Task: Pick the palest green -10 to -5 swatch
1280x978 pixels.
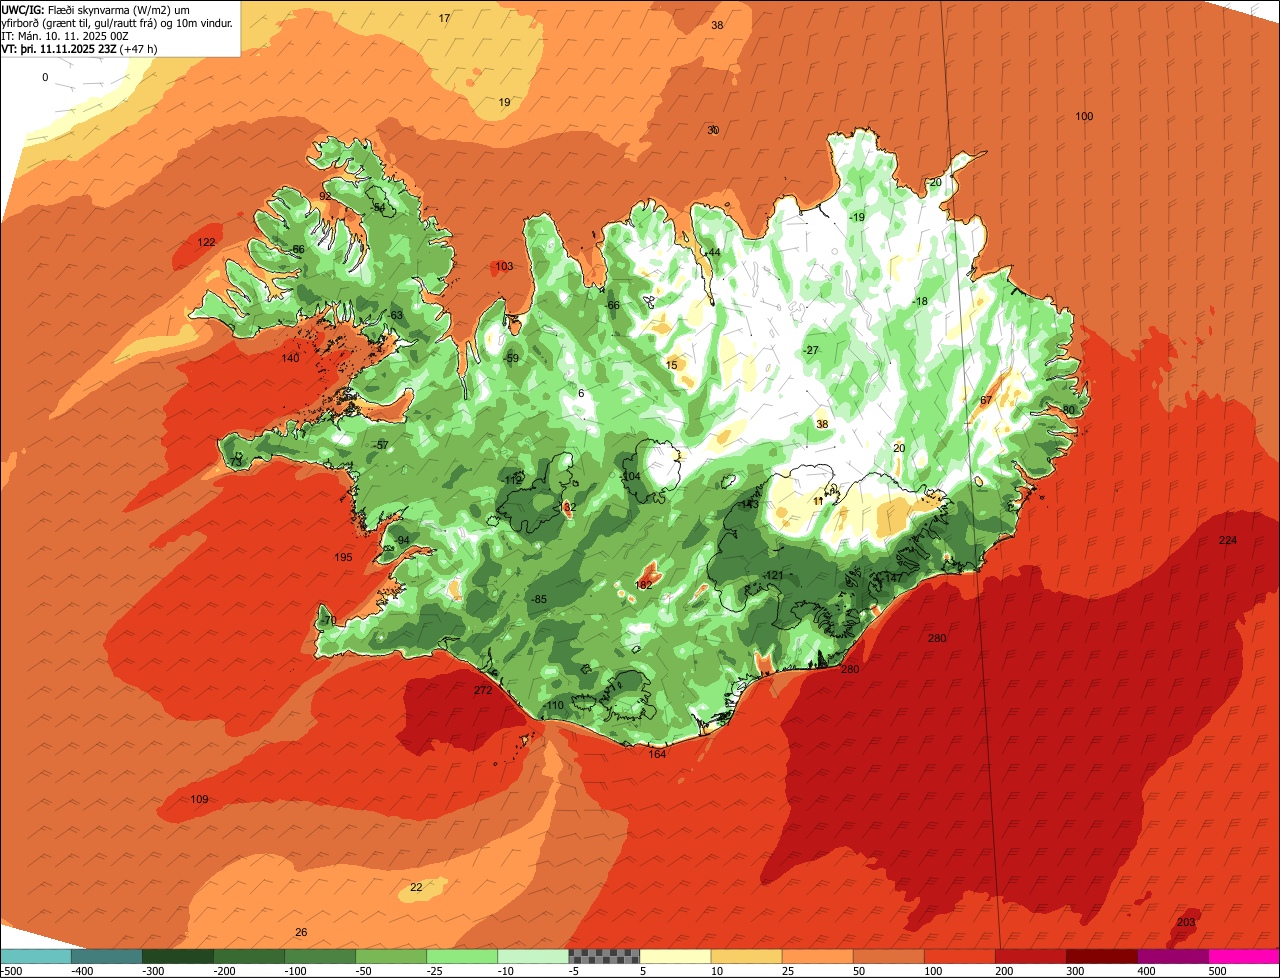Action: 532,955
